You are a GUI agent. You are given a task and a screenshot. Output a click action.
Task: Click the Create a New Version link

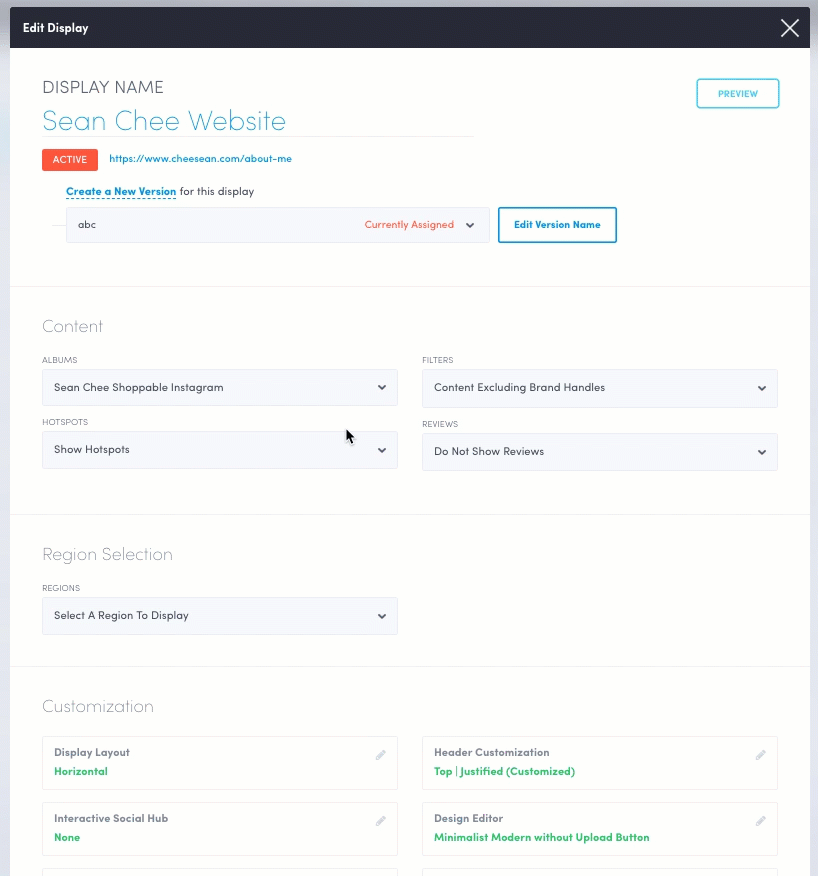pyautogui.click(x=121, y=192)
